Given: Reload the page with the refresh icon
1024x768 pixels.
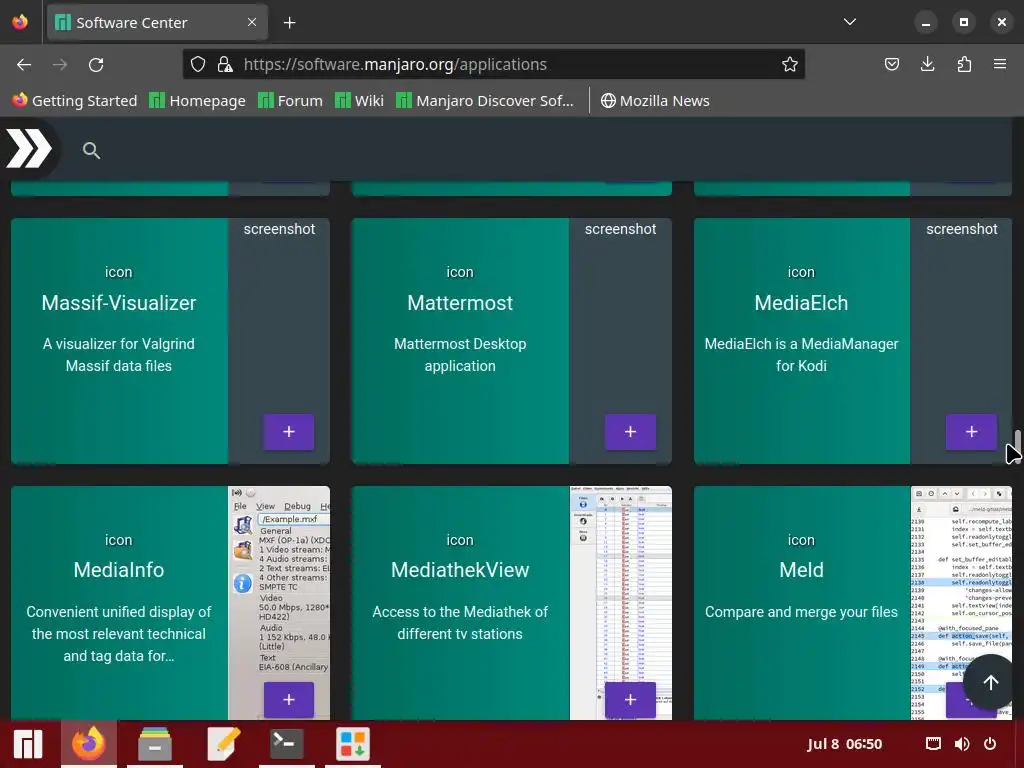Looking at the screenshot, I should point(96,64).
